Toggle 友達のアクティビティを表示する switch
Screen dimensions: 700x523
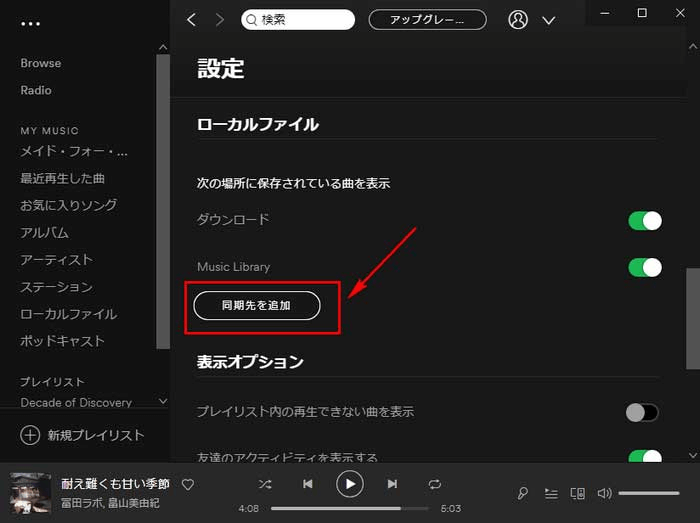pyautogui.click(x=645, y=457)
